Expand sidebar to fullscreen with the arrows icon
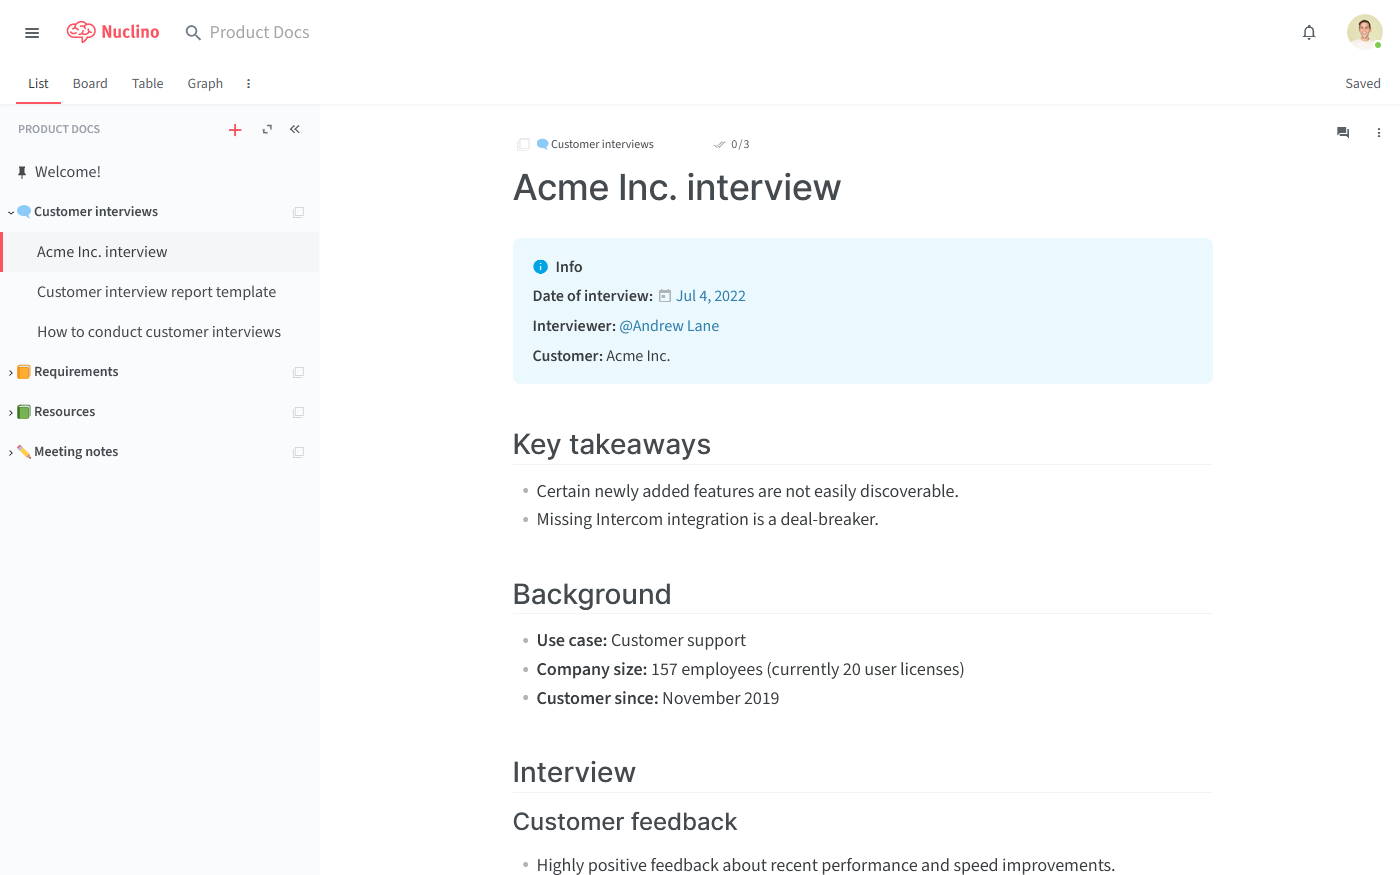 pyautogui.click(x=267, y=130)
